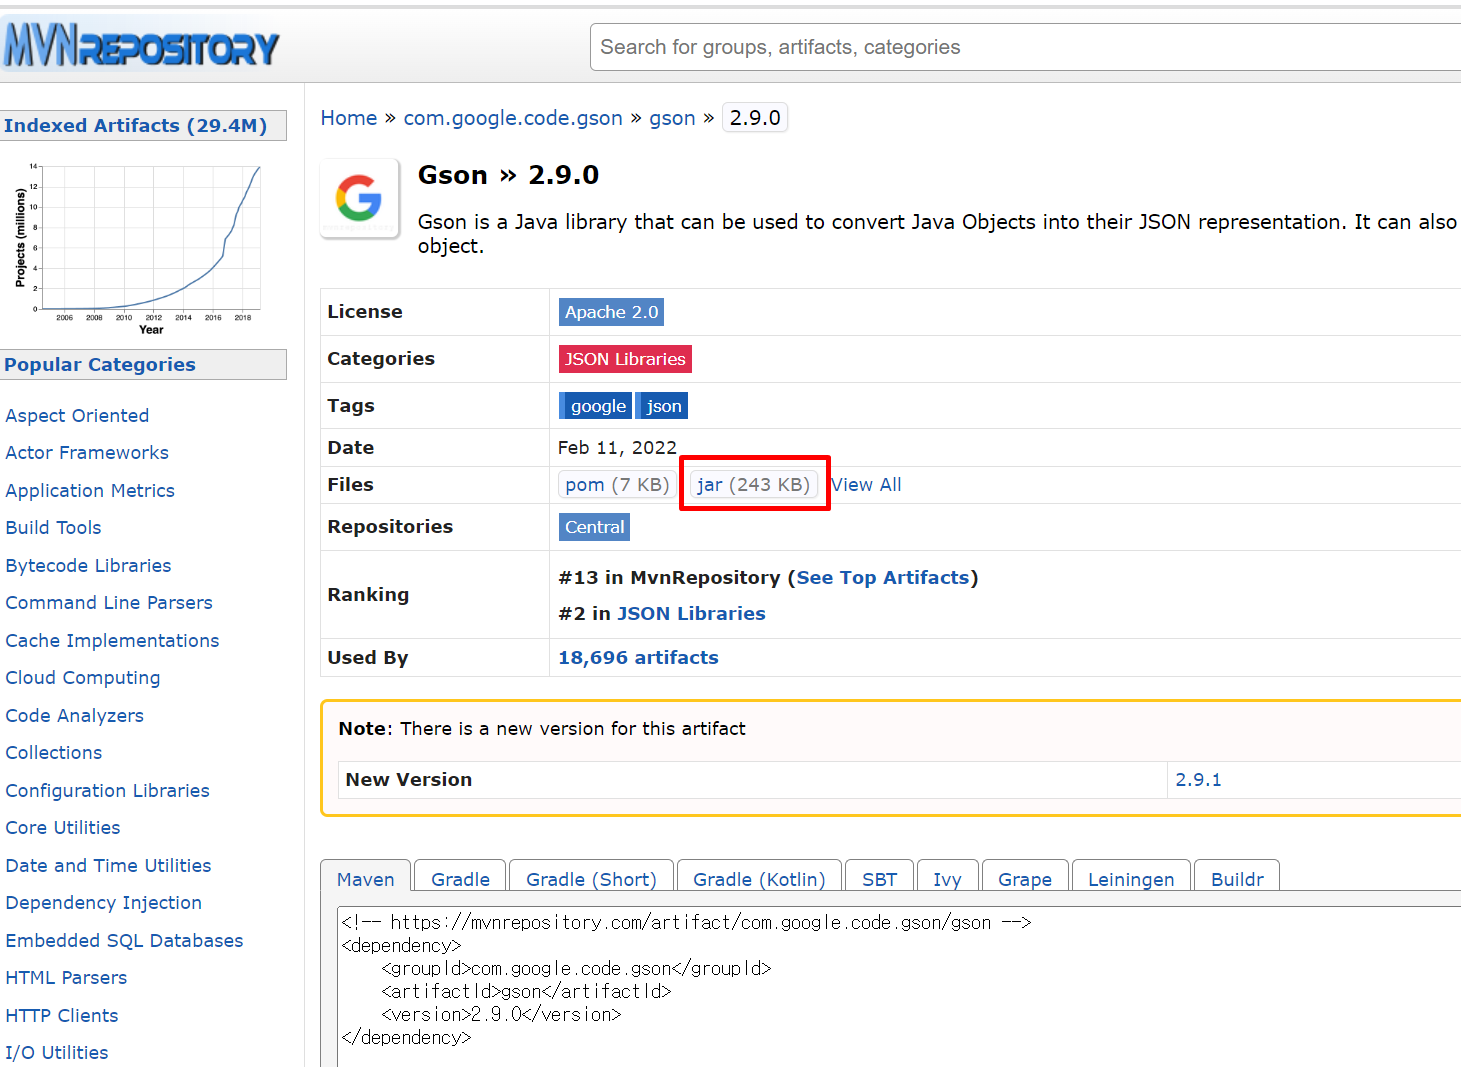The width and height of the screenshot is (1461, 1067).
Task: Download the pom (7 KB) file
Action: pos(616,485)
